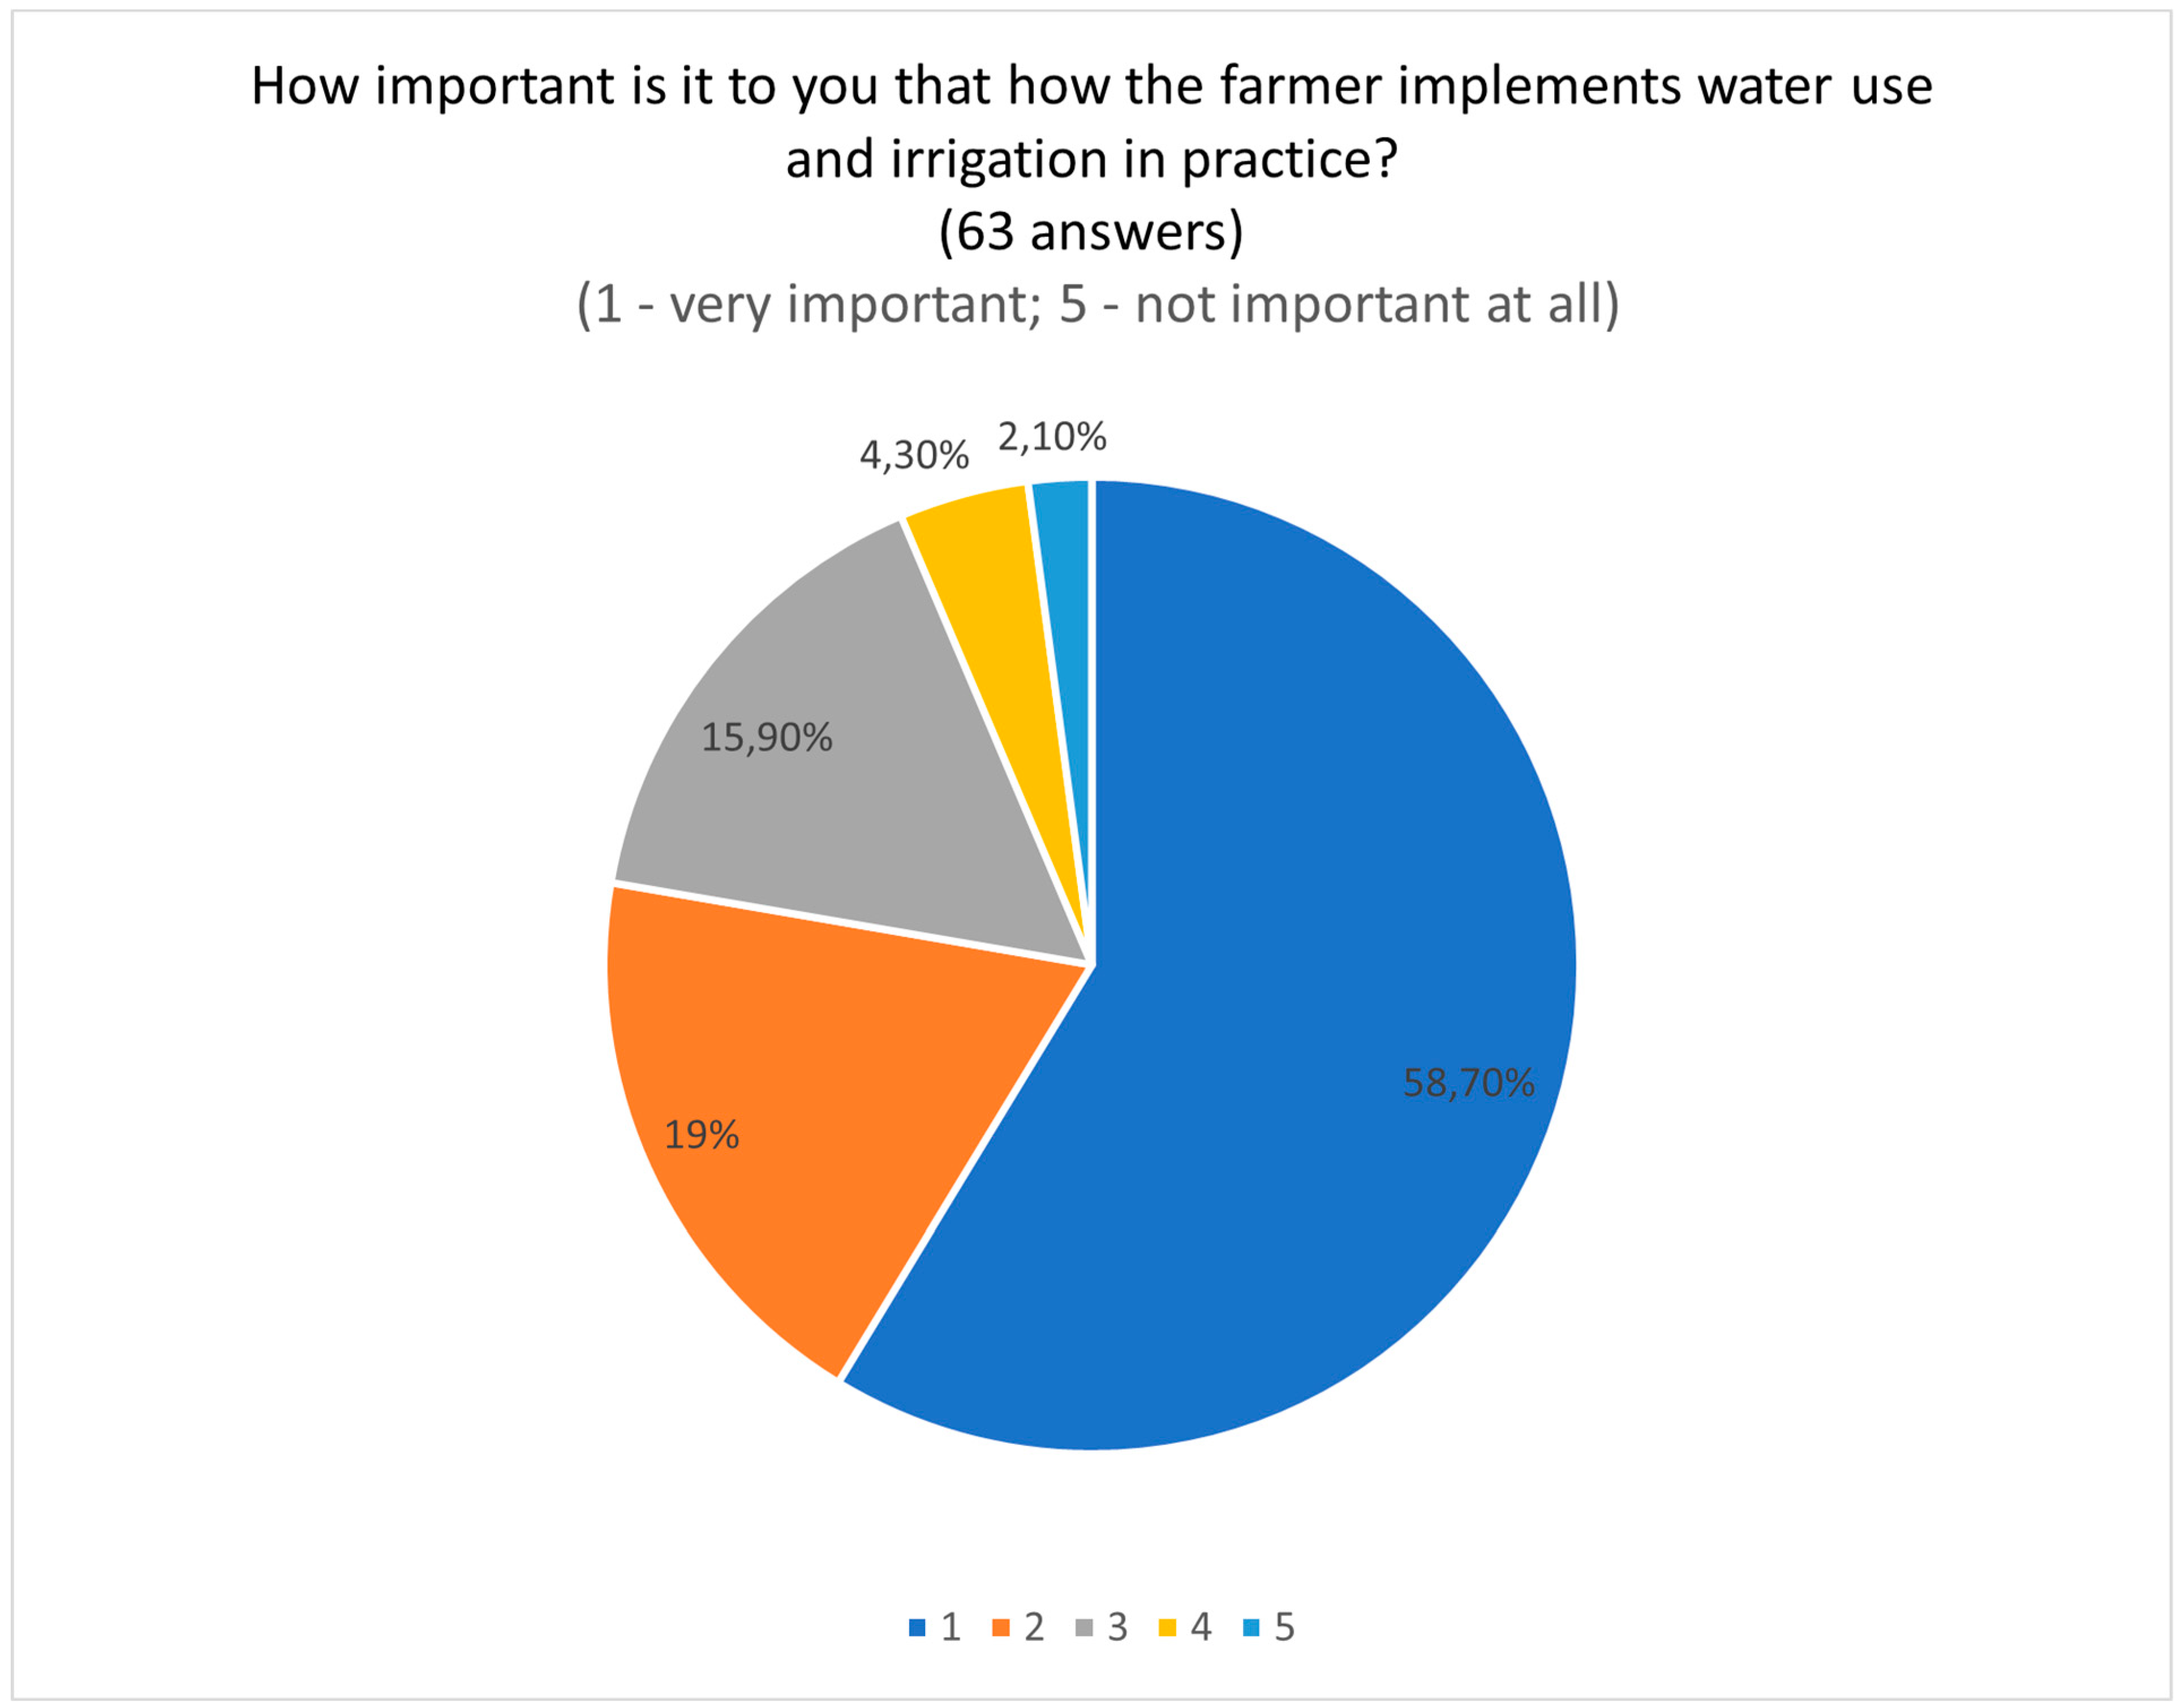
Task: Click the 15,90% data label
Action: tap(767, 738)
